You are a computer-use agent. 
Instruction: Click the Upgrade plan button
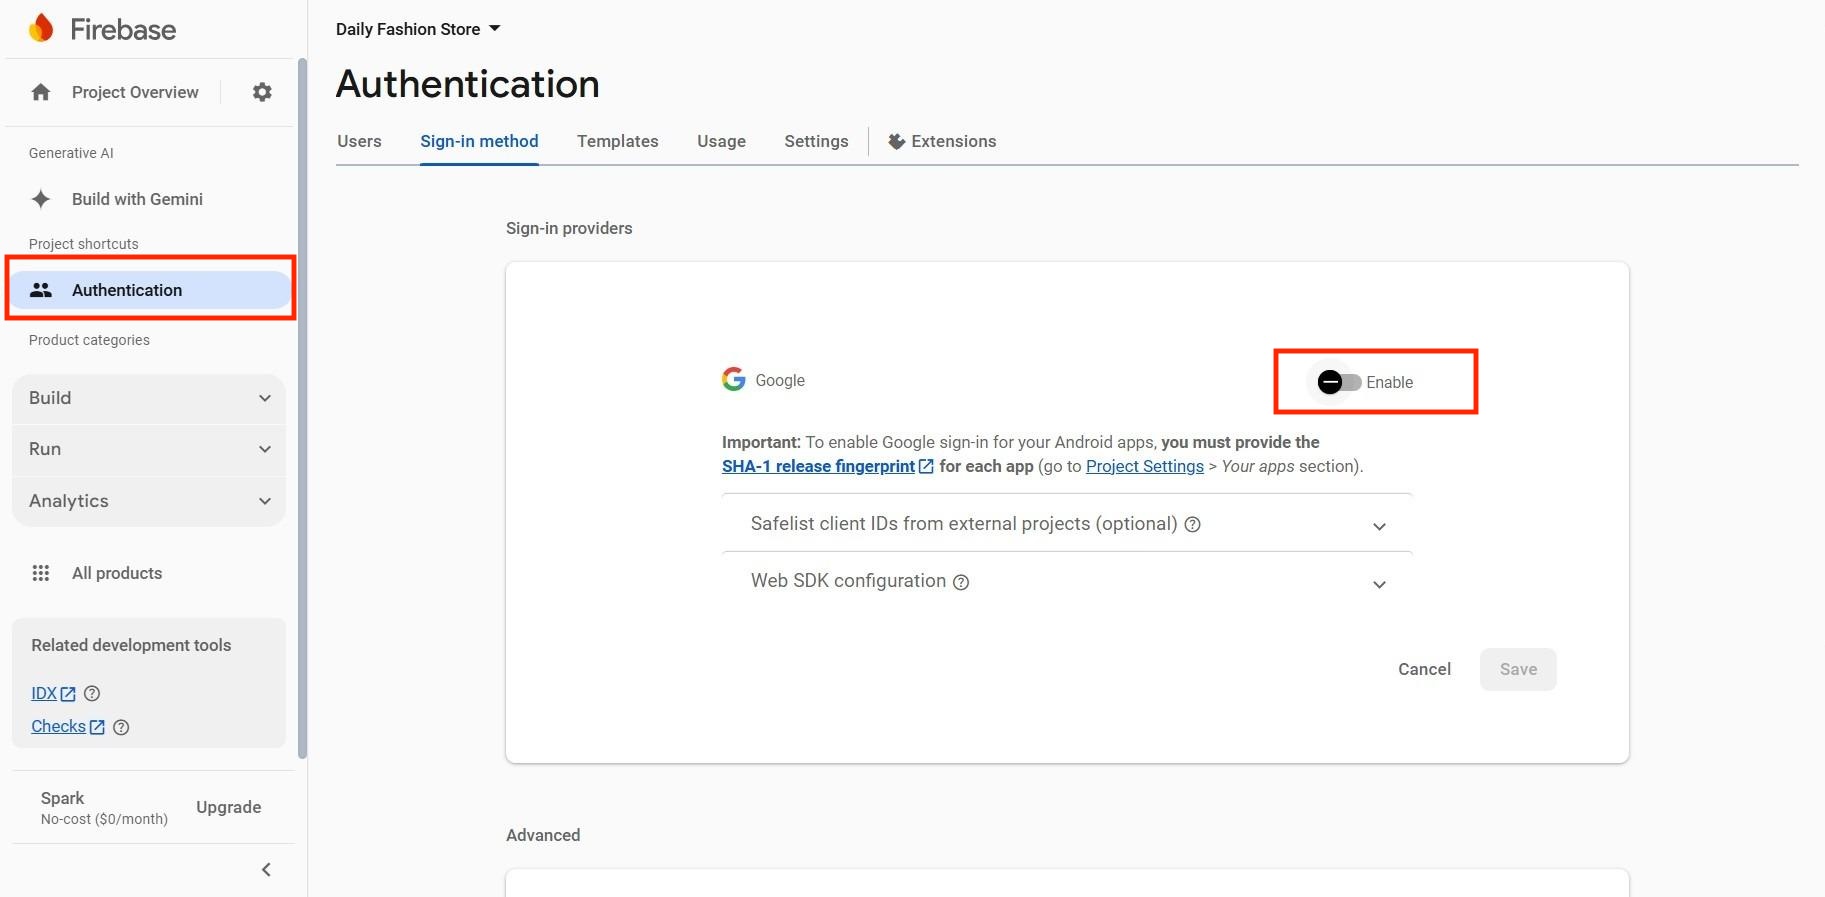(x=228, y=807)
